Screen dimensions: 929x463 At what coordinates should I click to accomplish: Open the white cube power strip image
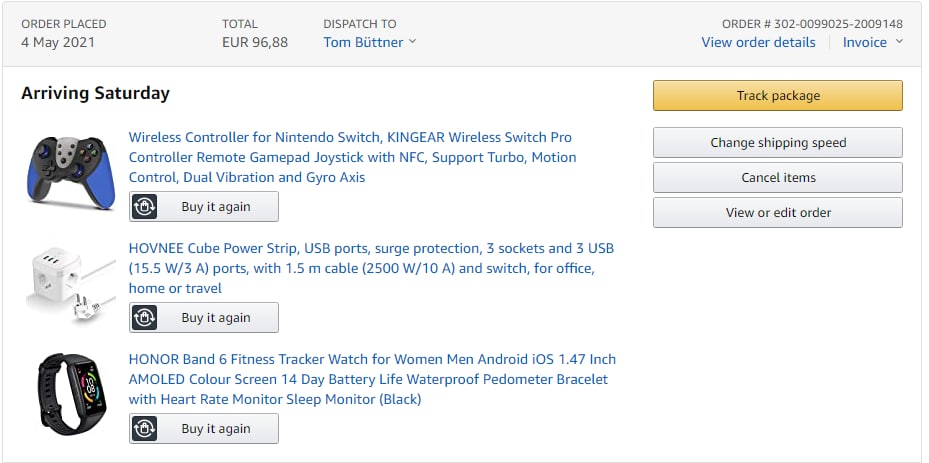point(71,283)
